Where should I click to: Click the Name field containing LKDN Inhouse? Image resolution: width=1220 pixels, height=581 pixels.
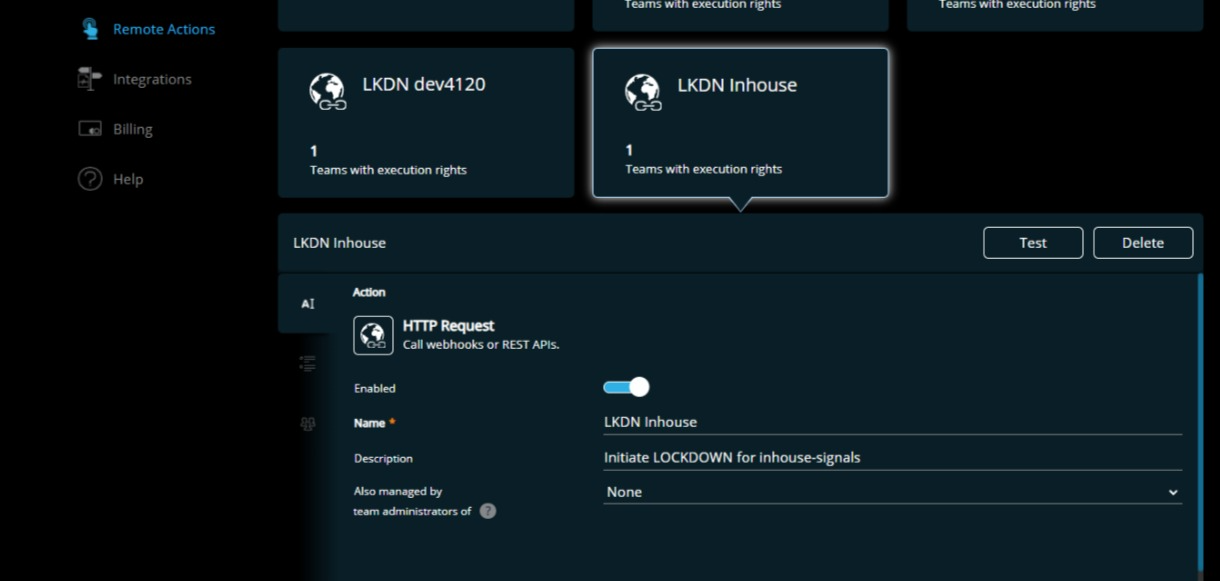click(892, 422)
